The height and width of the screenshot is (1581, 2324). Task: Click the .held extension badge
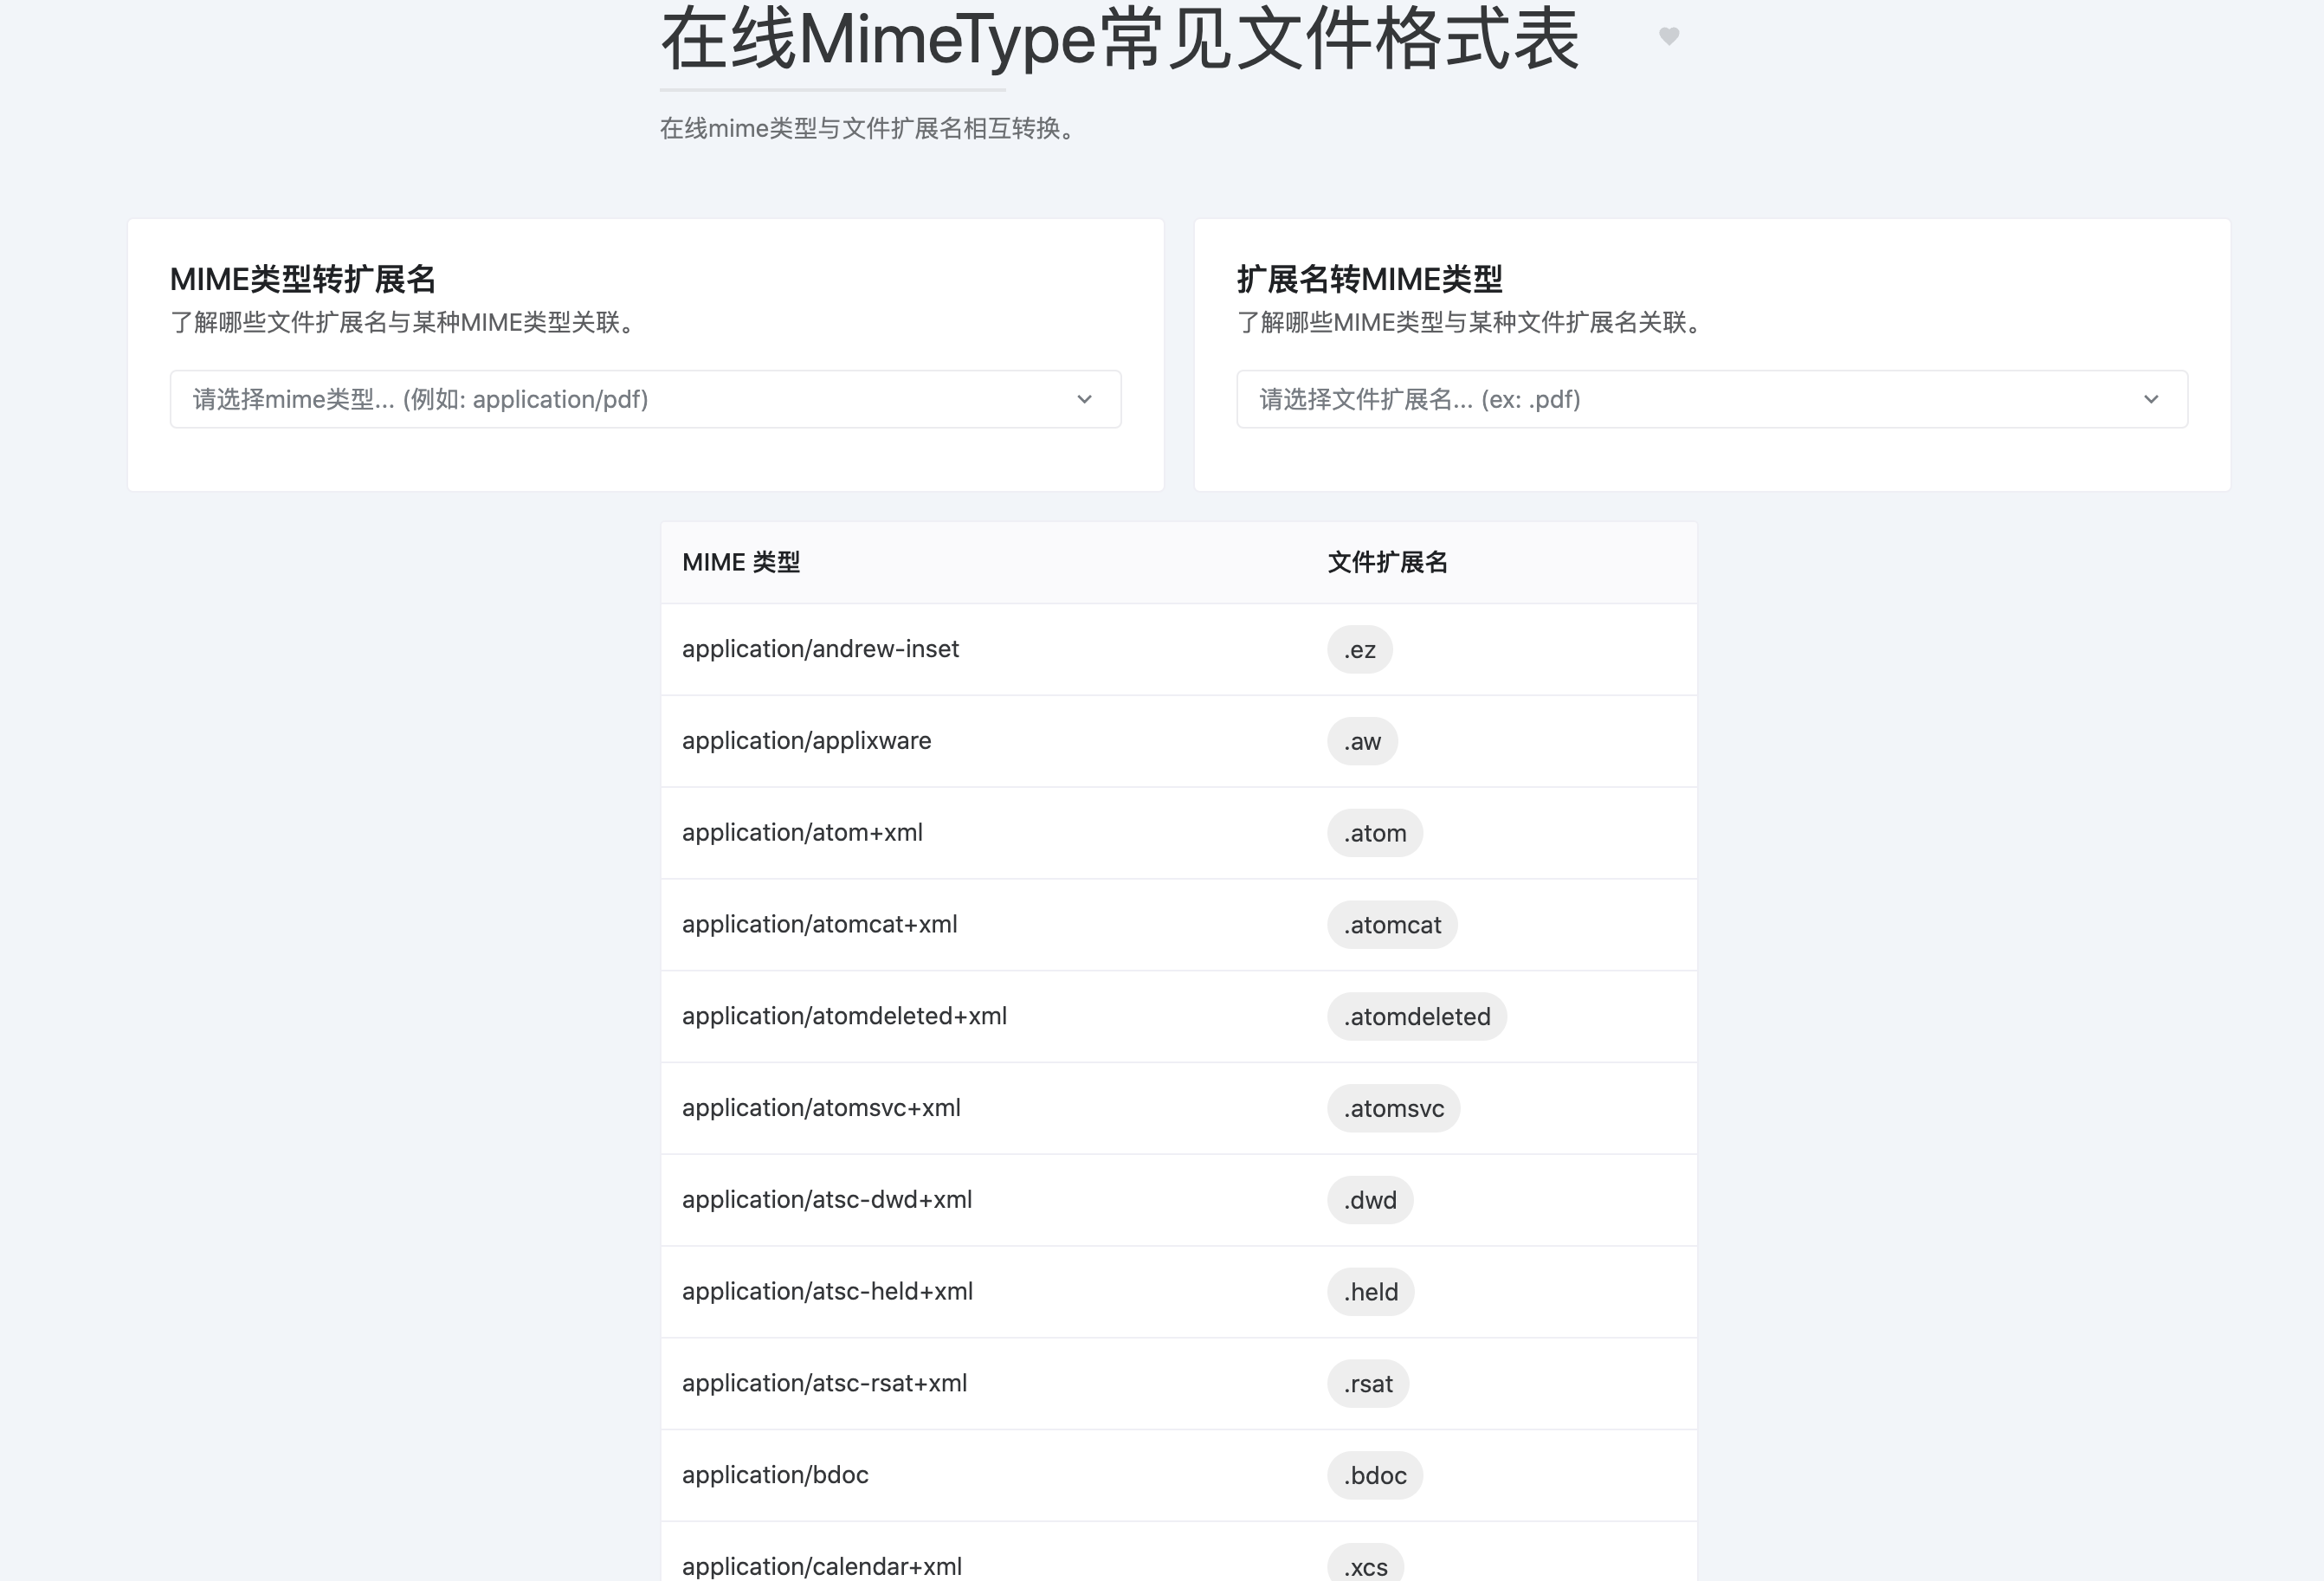click(1371, 1291)
